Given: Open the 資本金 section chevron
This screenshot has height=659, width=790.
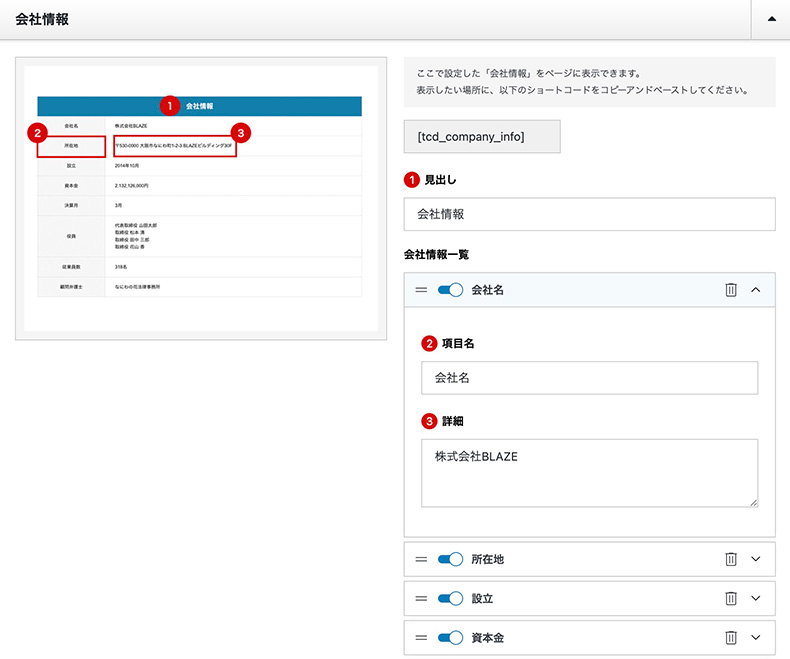Looking at the screenshot, I should coord(756,637).
